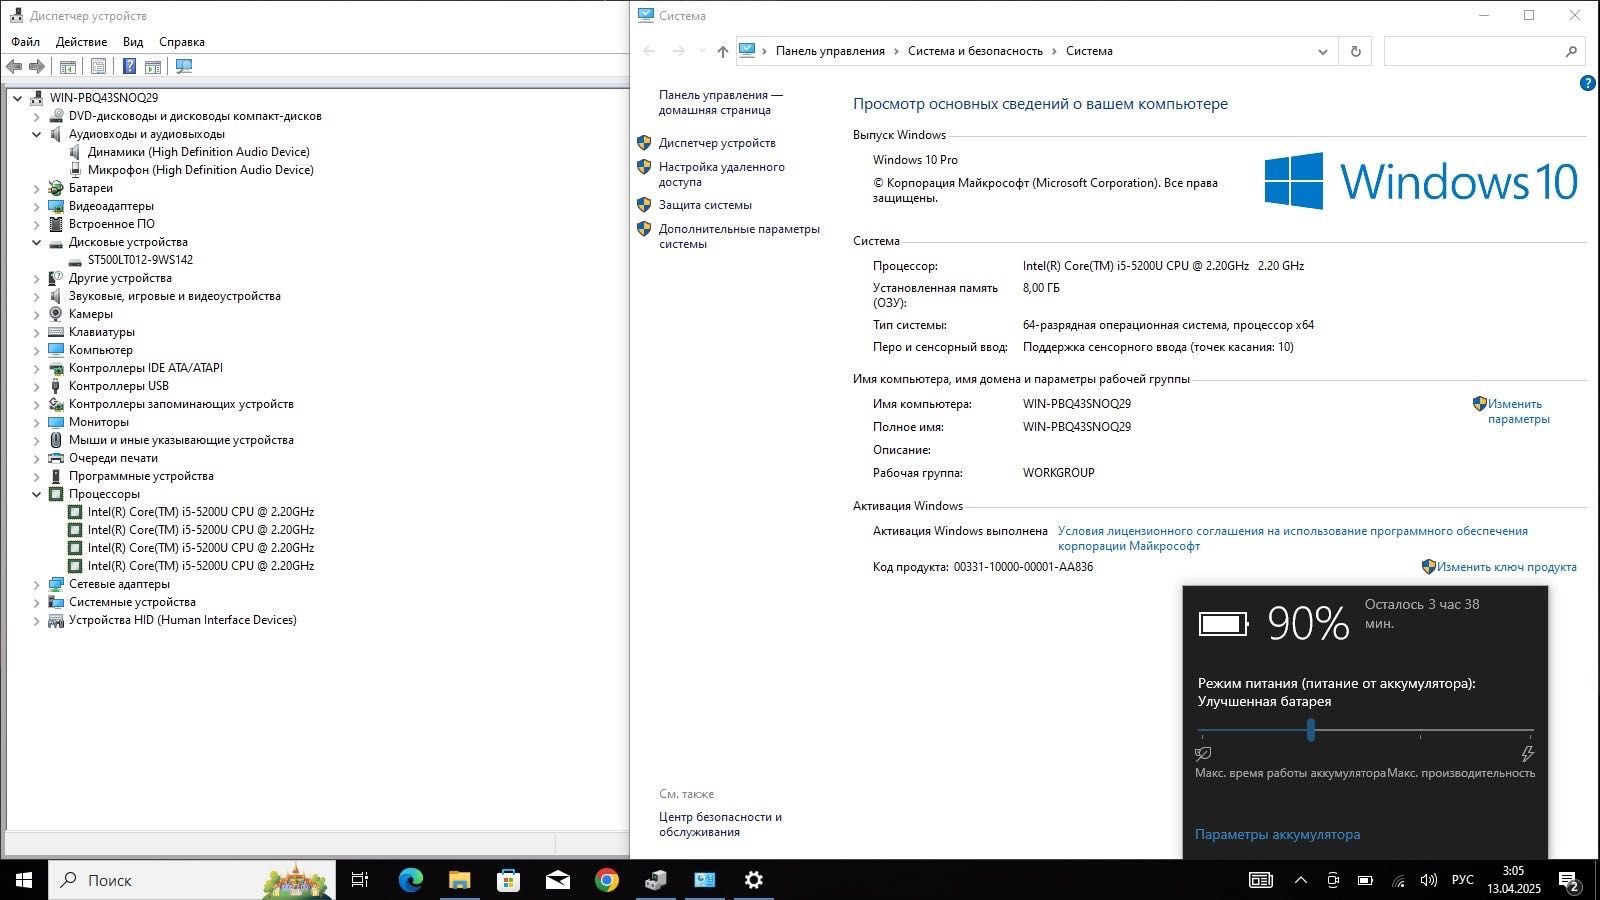Select Динамики (High Definition Audio Device)
This screenshot has height=900, width=1600.
point(198,152)
